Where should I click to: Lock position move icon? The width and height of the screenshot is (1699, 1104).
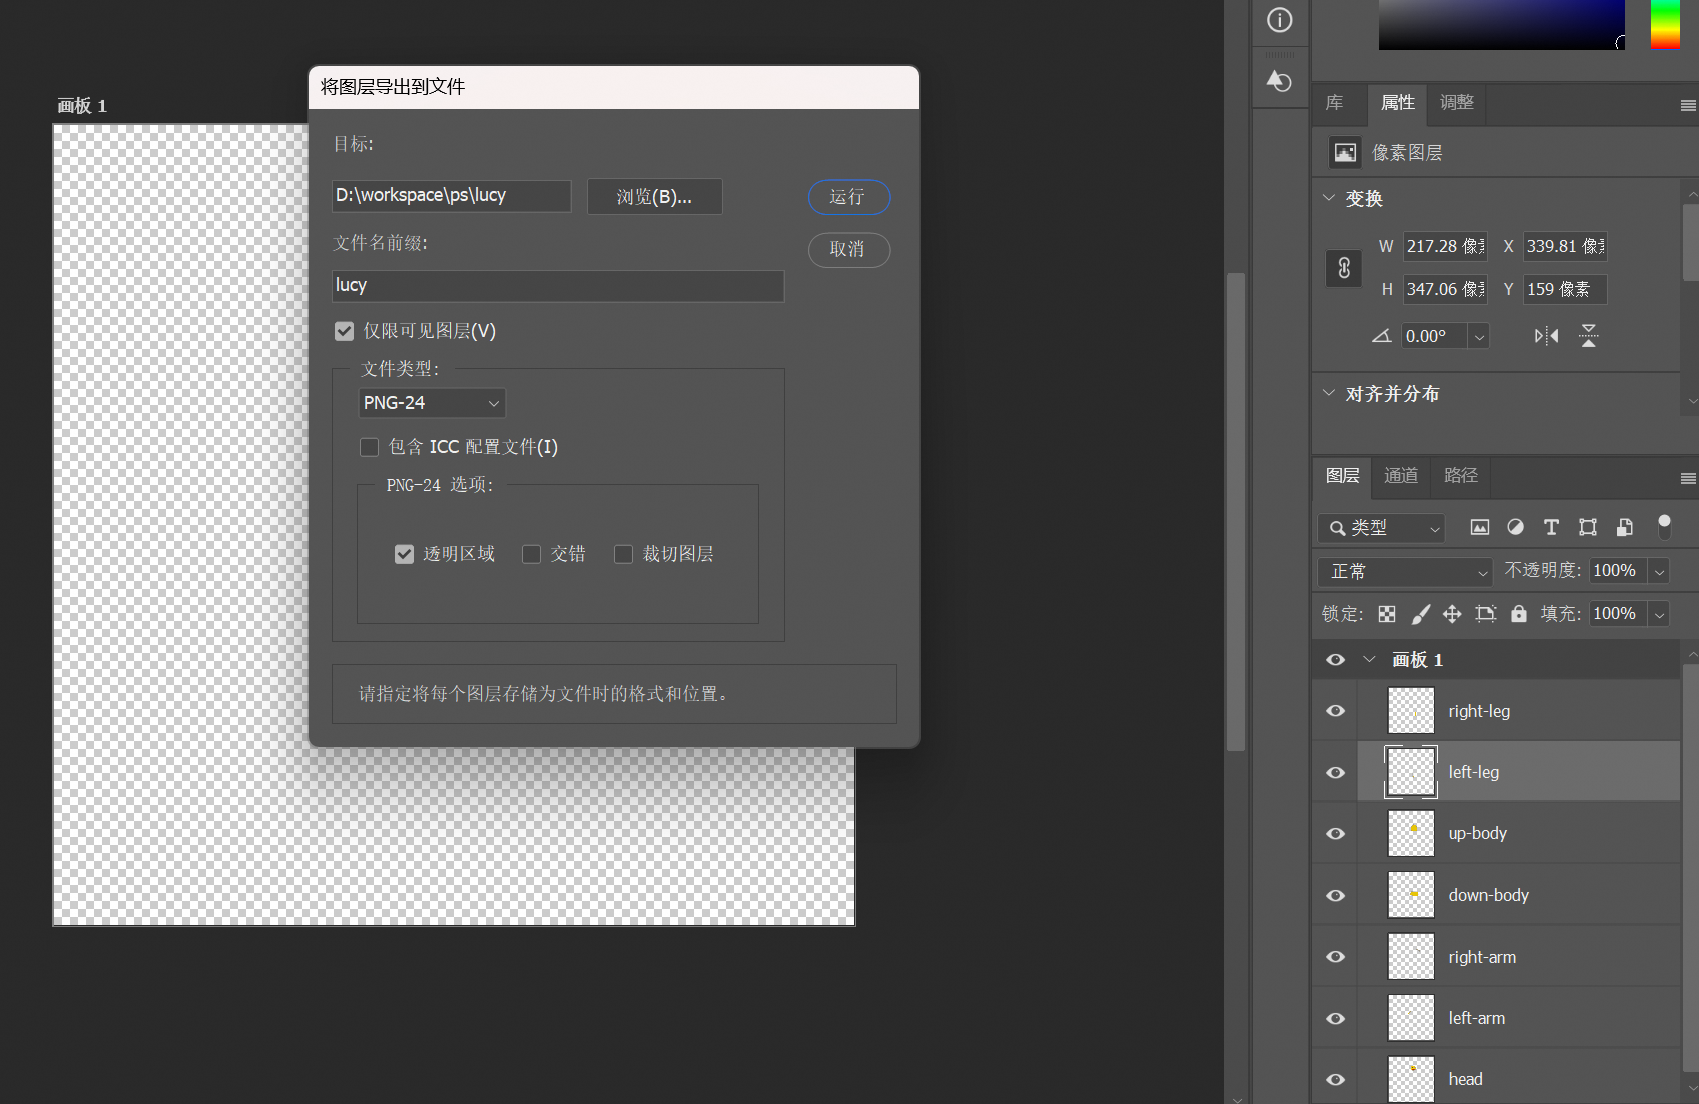click(1452, 614)
